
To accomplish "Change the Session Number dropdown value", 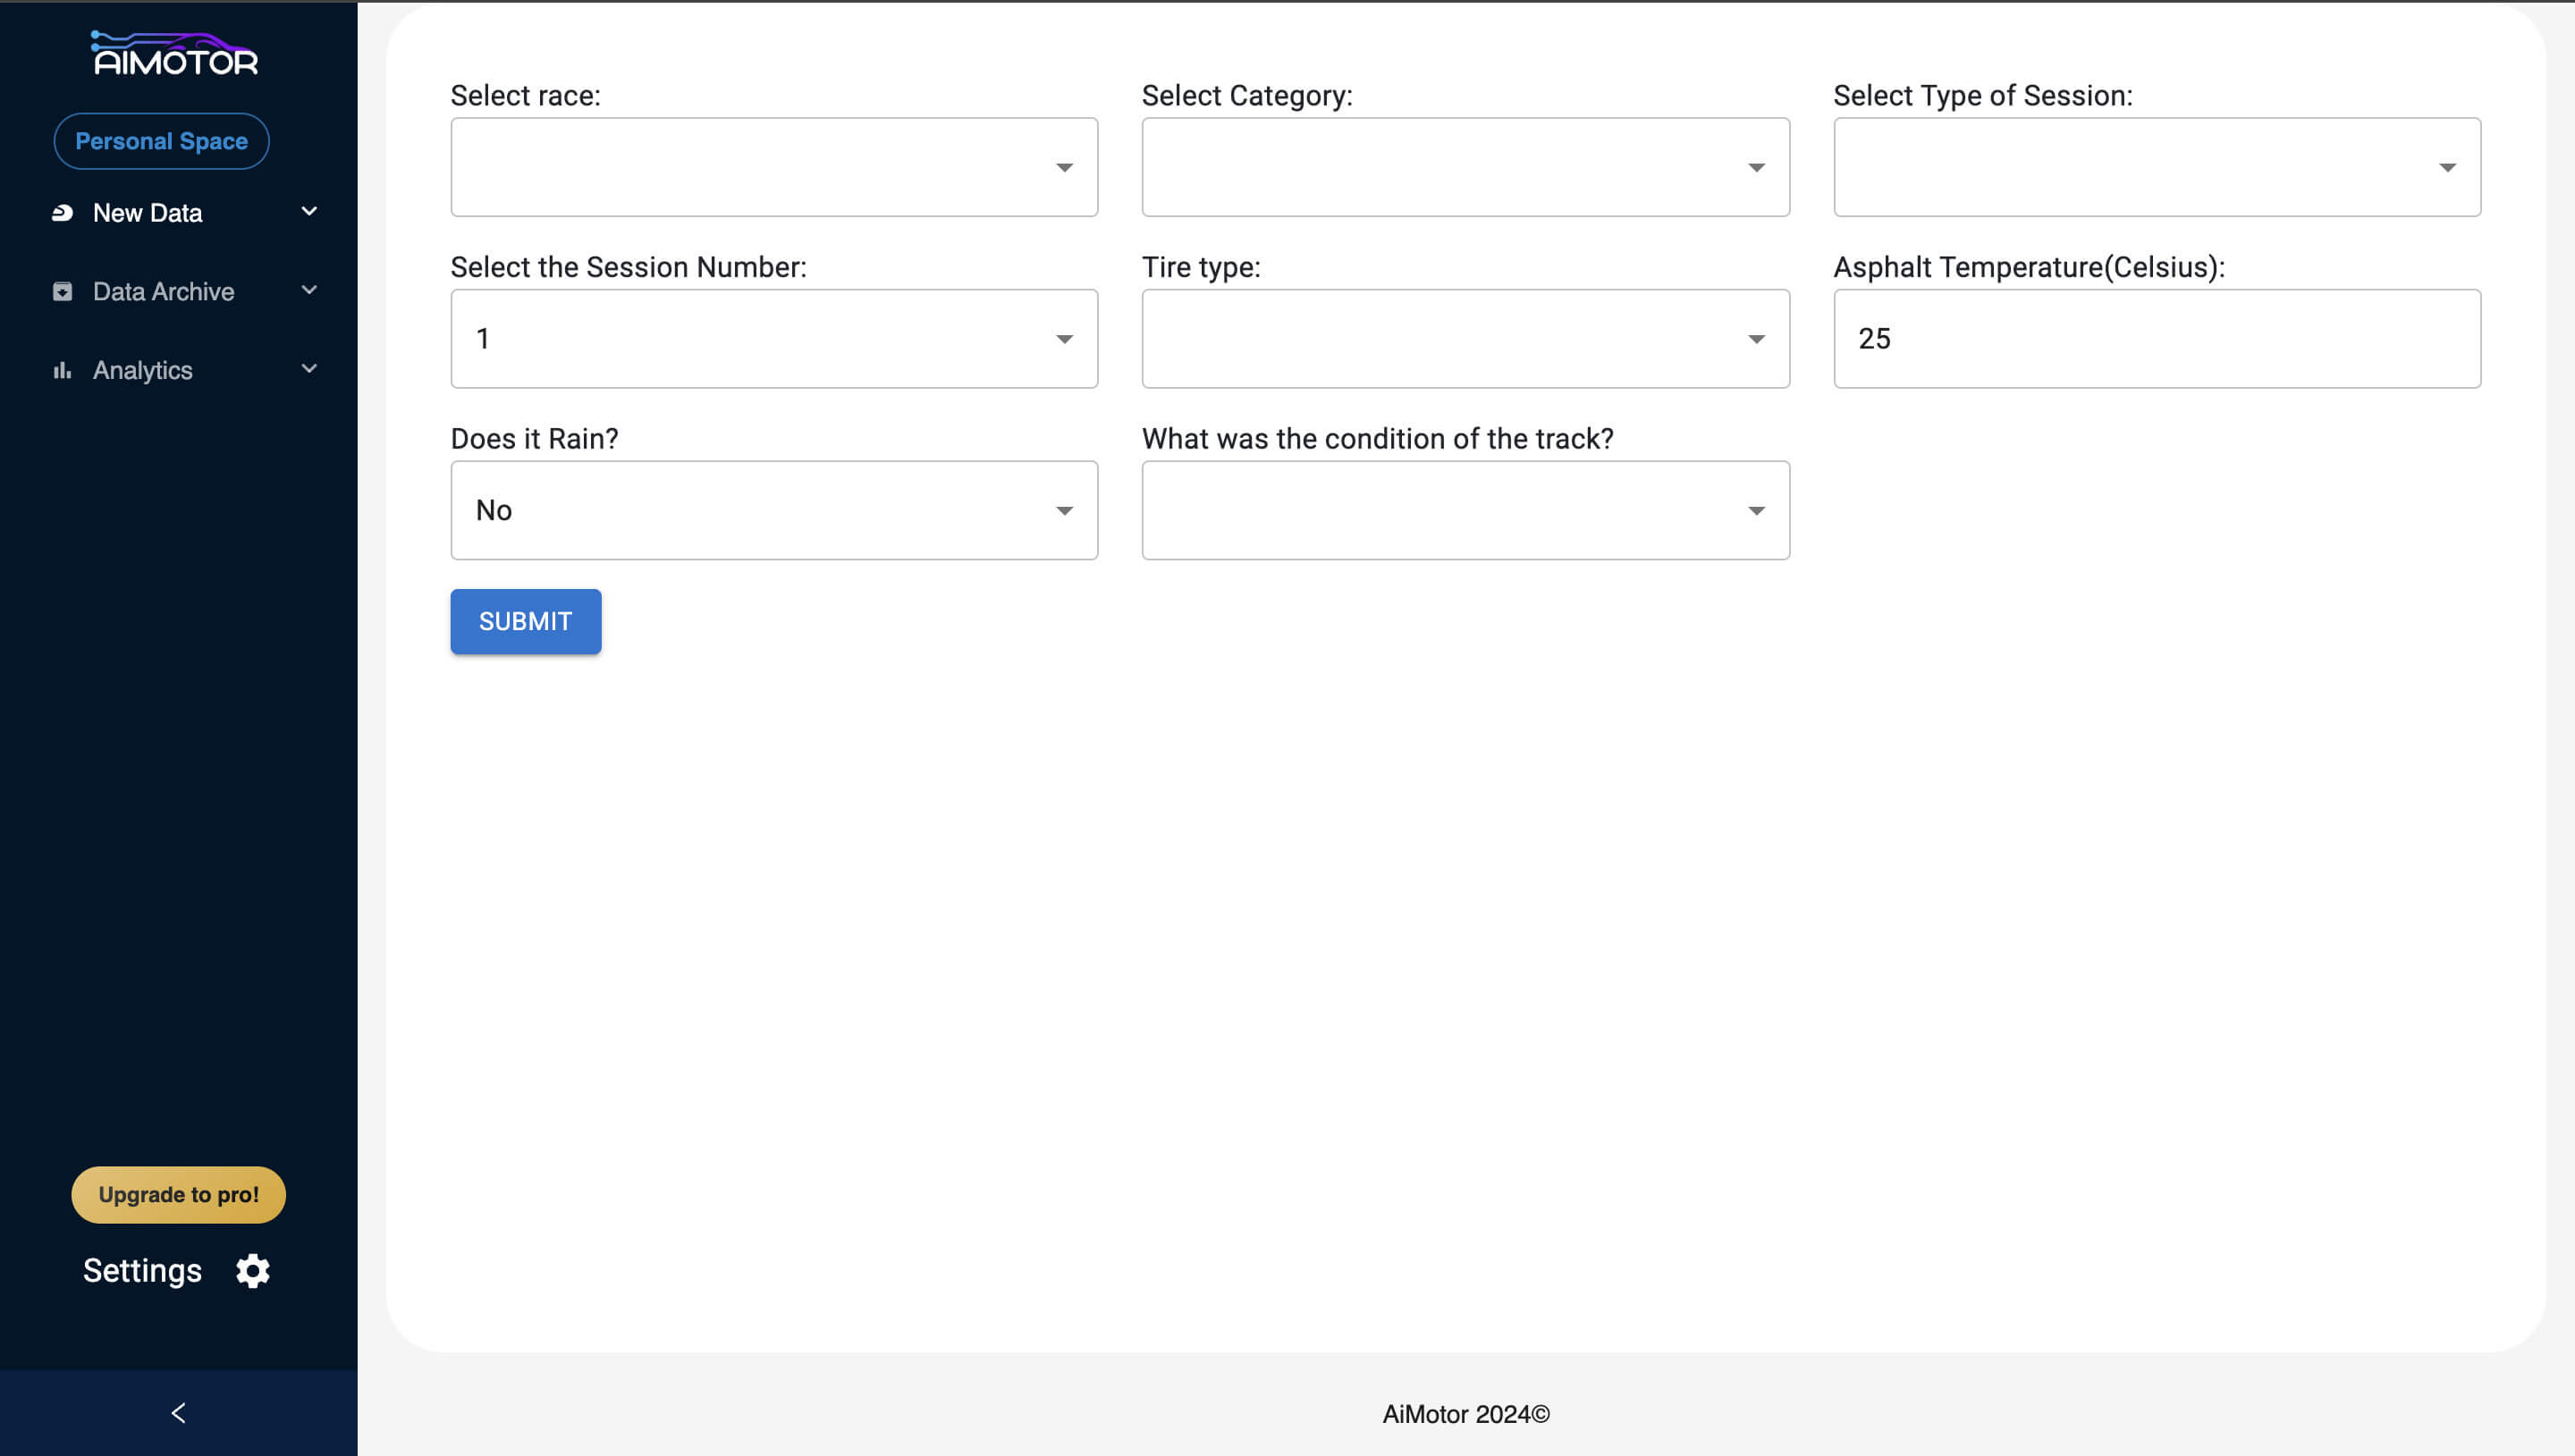I will 773,339.
